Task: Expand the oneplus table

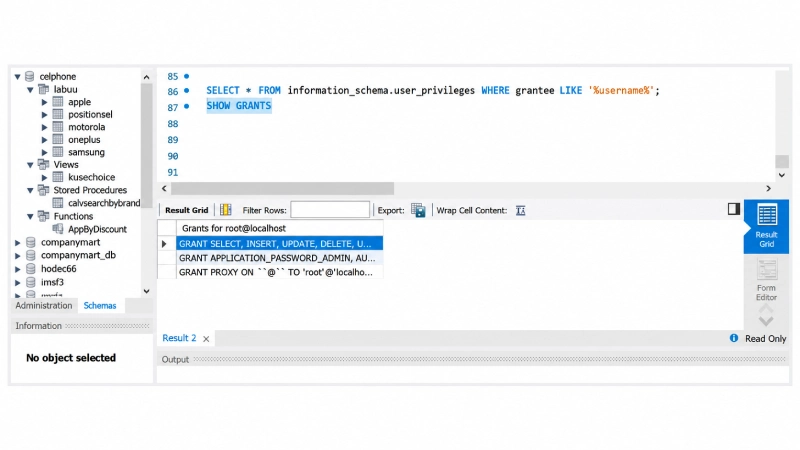Action: pyautogui.click(x=44, y=140)
